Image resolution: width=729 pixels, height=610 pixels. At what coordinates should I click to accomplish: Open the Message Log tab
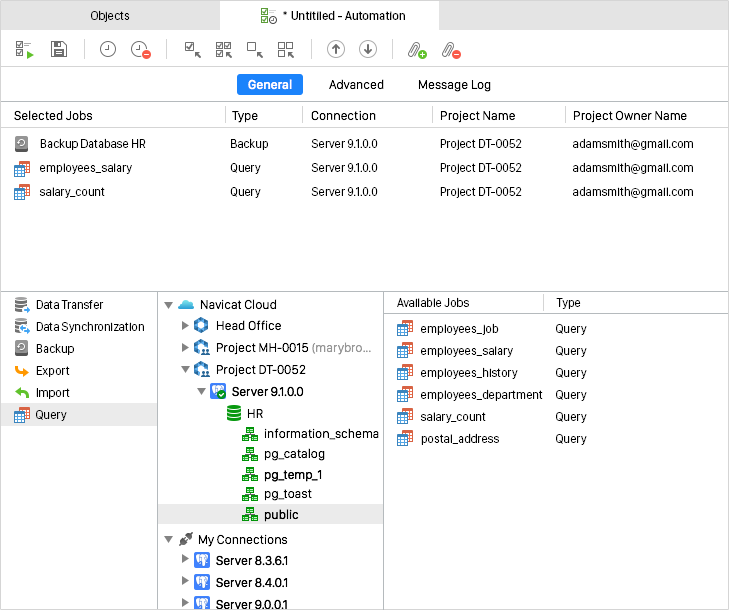(454, 85)
